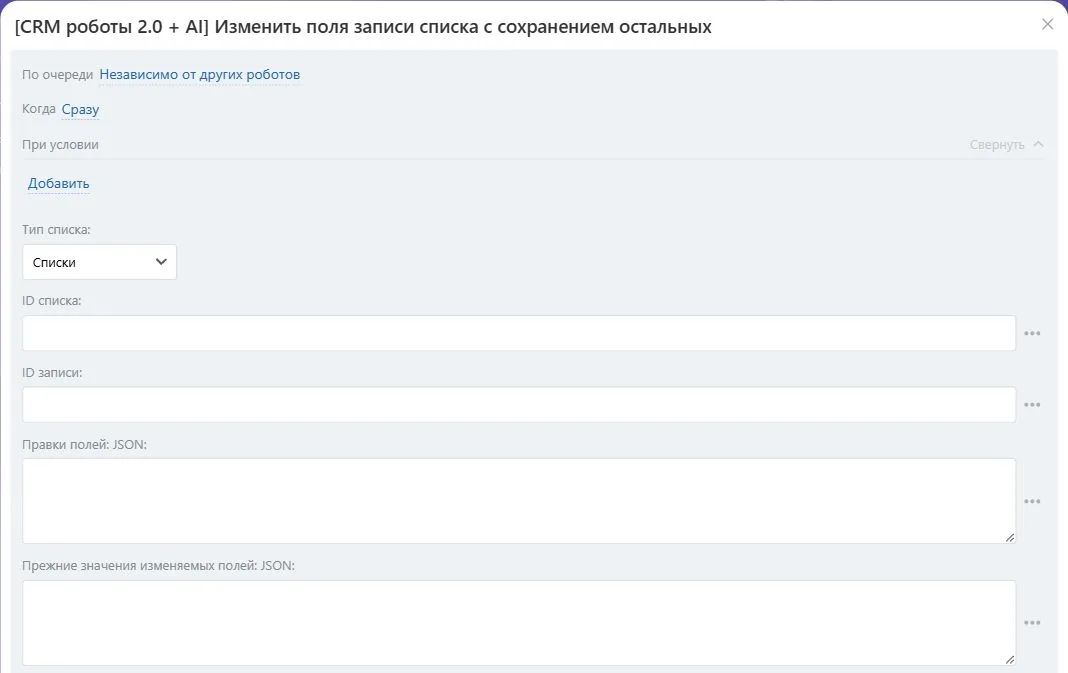This screenshot has width=1068, height=673.
Task: Click inside the «Правки полей: JSON» textarea
Action: pyautogui.click(x=519, y=501)
